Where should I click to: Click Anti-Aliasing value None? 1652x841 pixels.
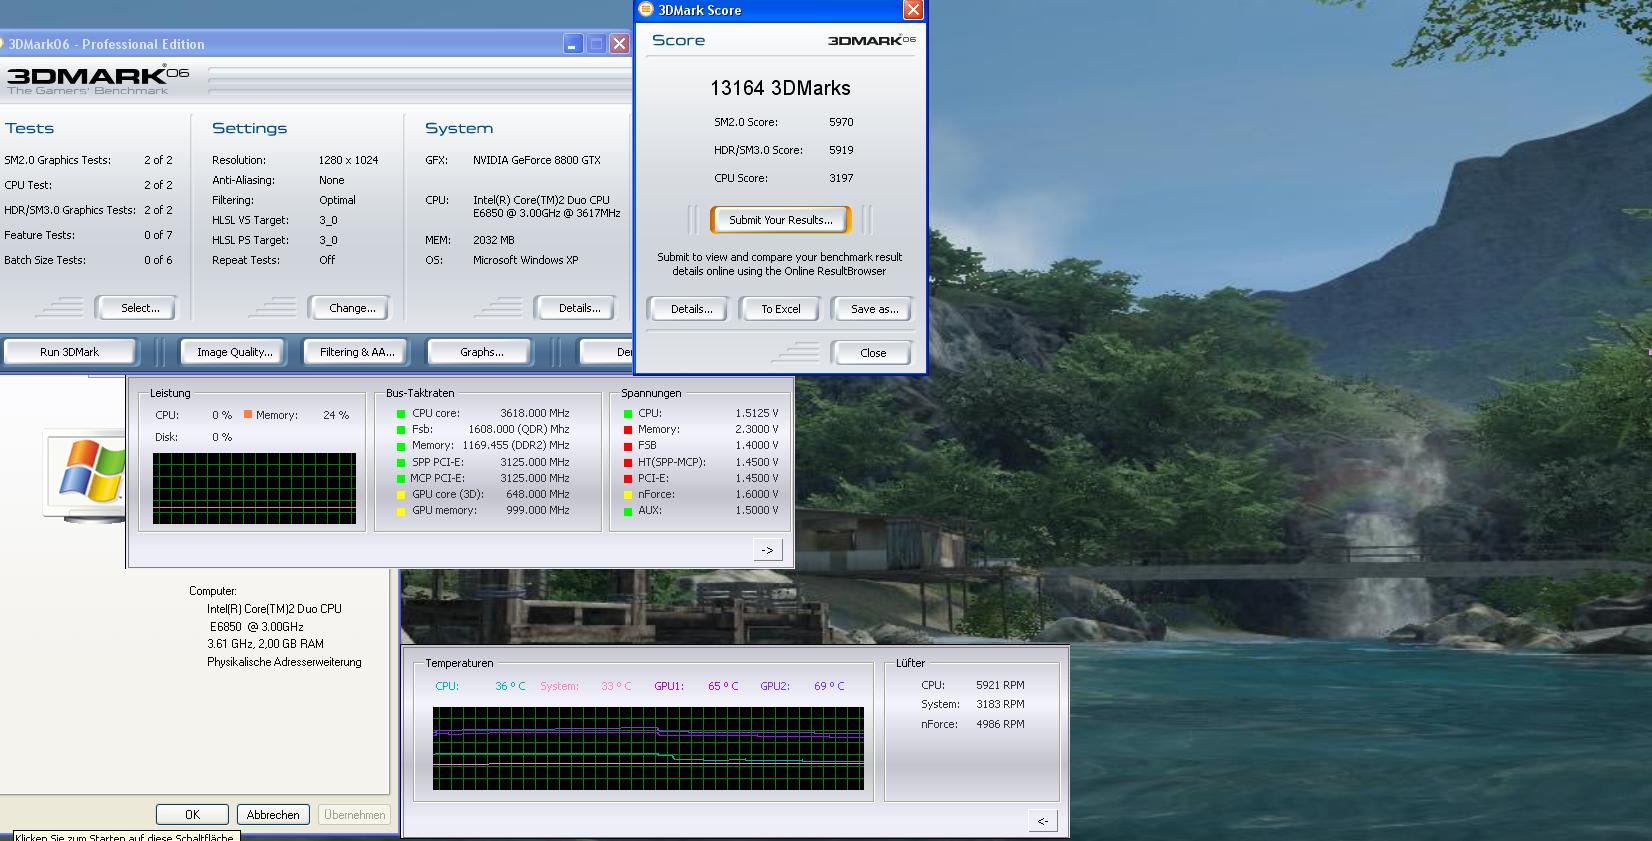(x=331, y=180)
